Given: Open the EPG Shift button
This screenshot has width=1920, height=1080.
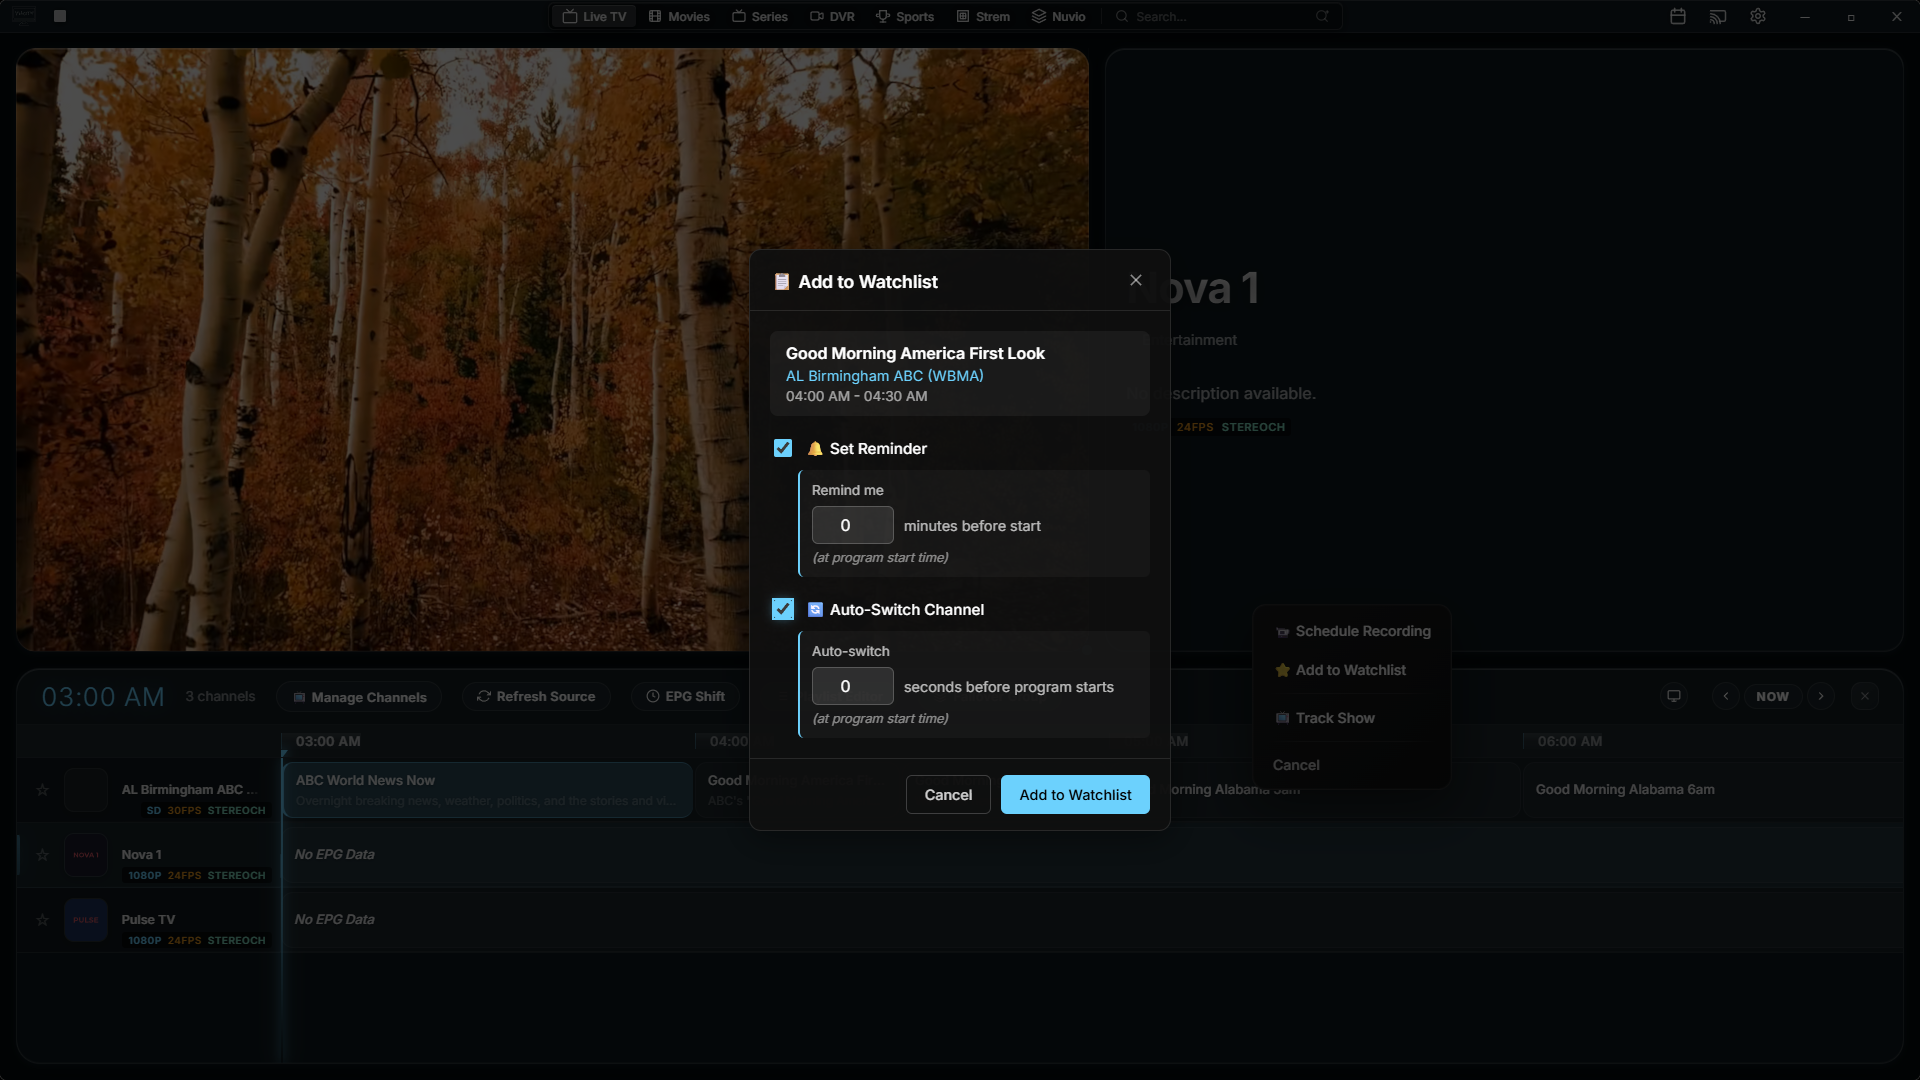Looking at the screenshot, I should pyautogui.click(x=686, y=697).
